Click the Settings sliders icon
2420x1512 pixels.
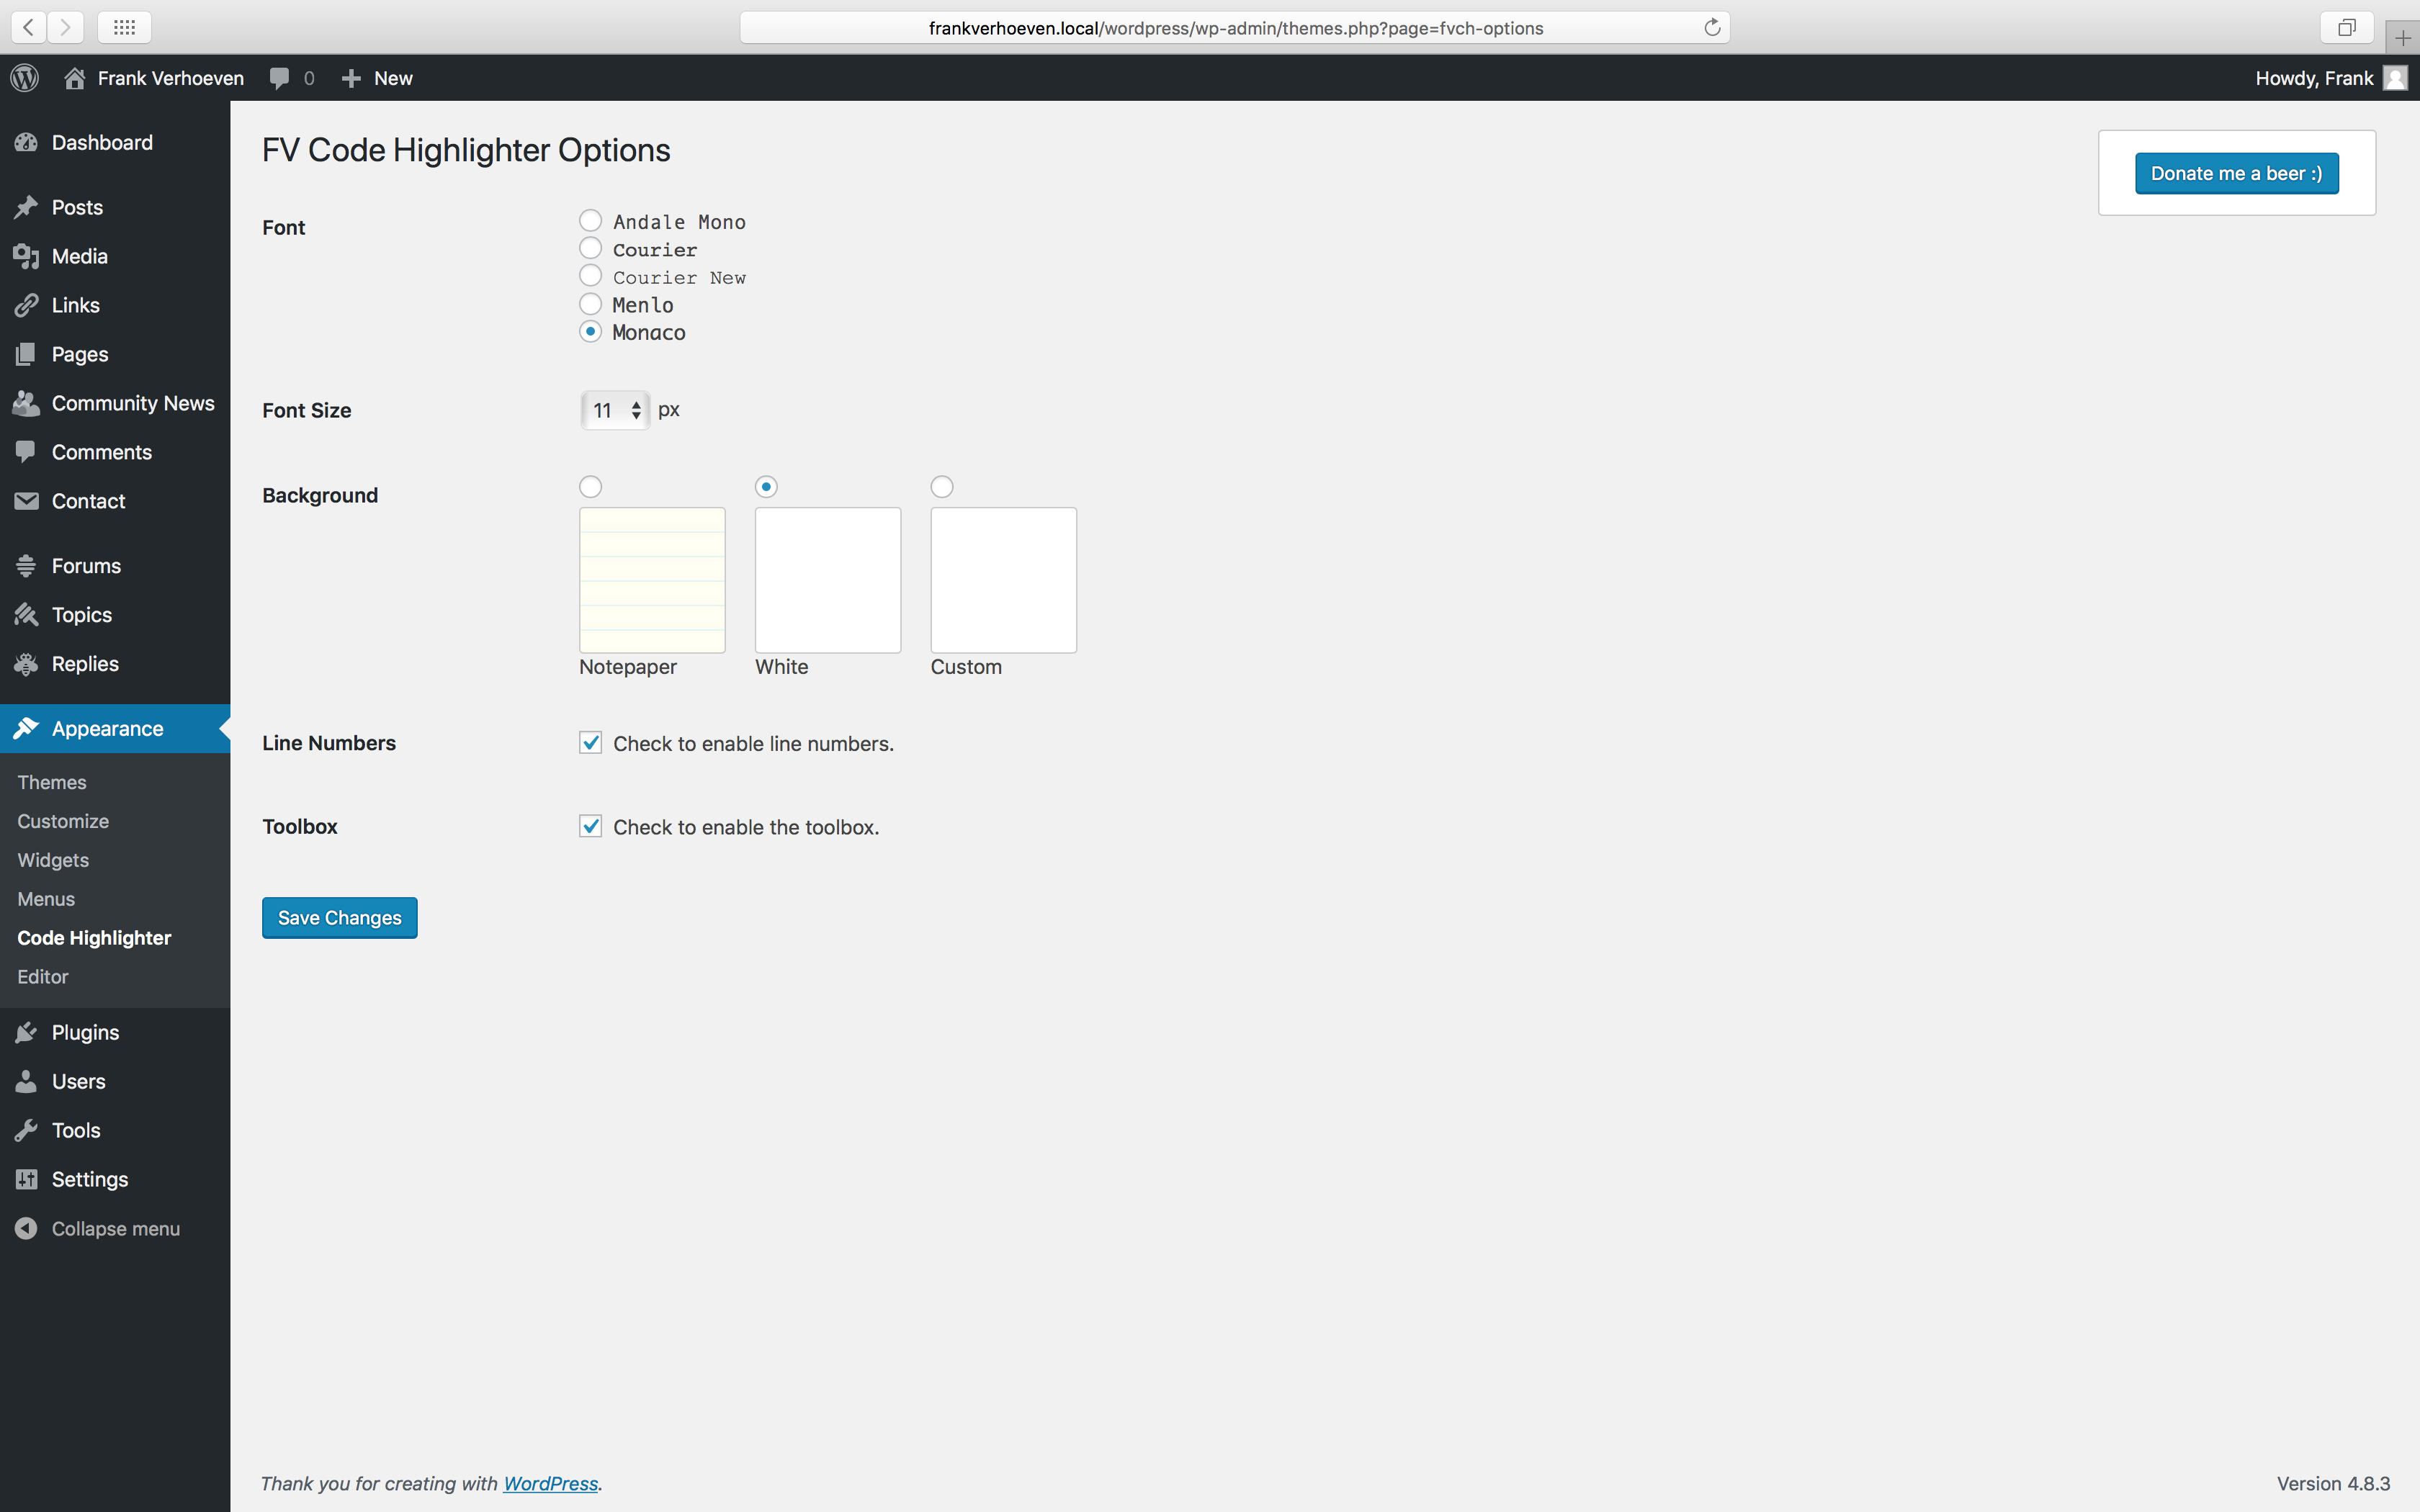pyautogui.click(x=26, y=1180)
